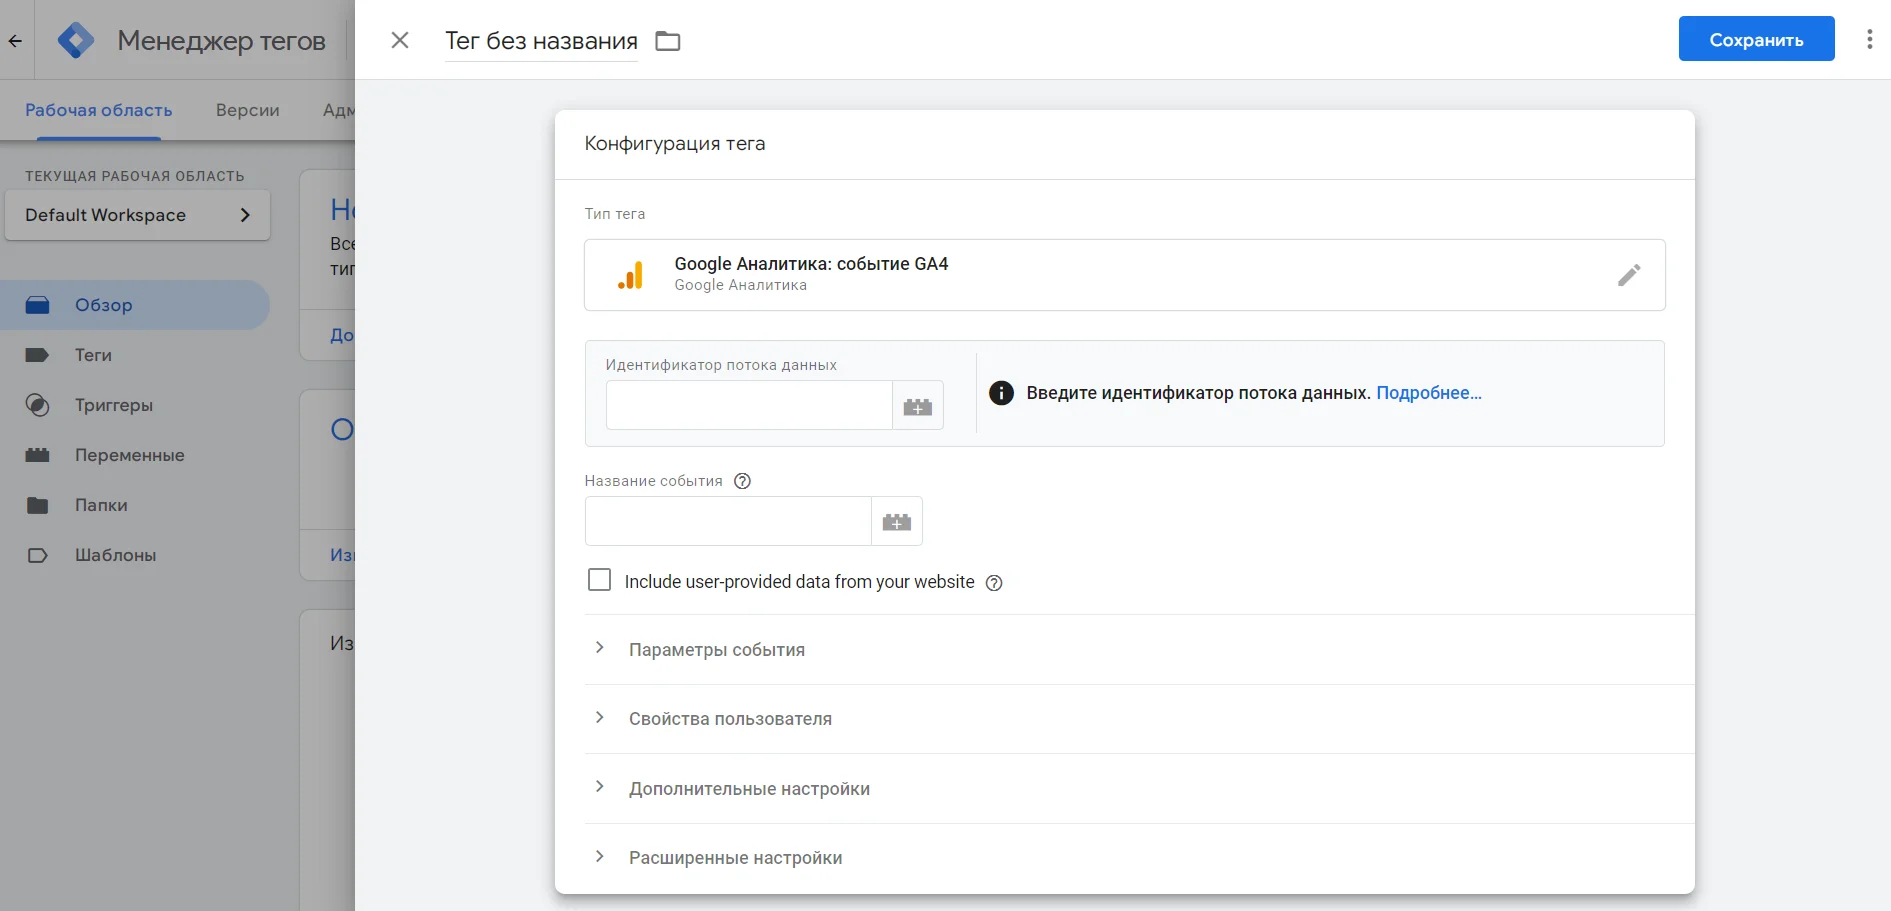The image size is (1891, 911).
Task: Open the three-dot more options menu
Action: coord(1869,39)
